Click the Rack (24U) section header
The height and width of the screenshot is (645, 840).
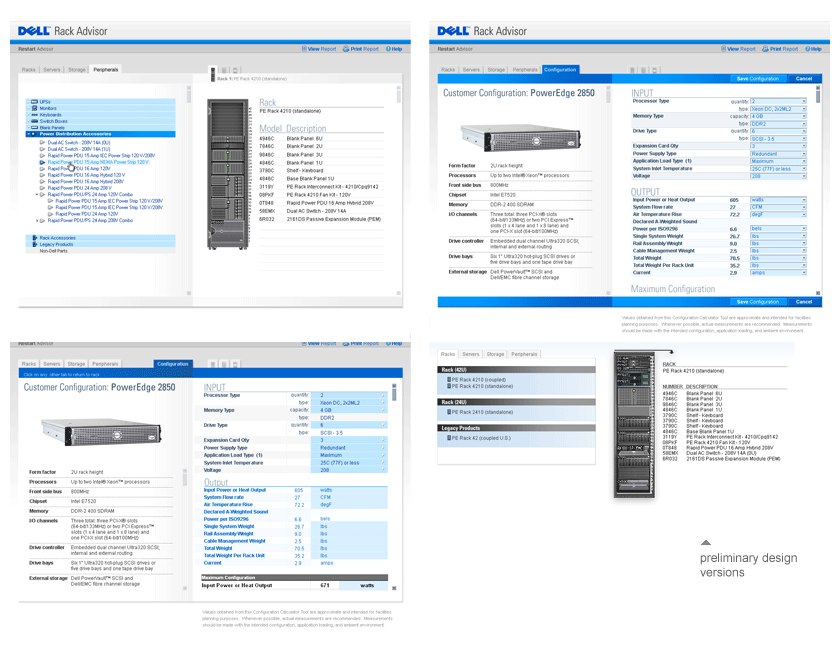[x=516, y=402]
